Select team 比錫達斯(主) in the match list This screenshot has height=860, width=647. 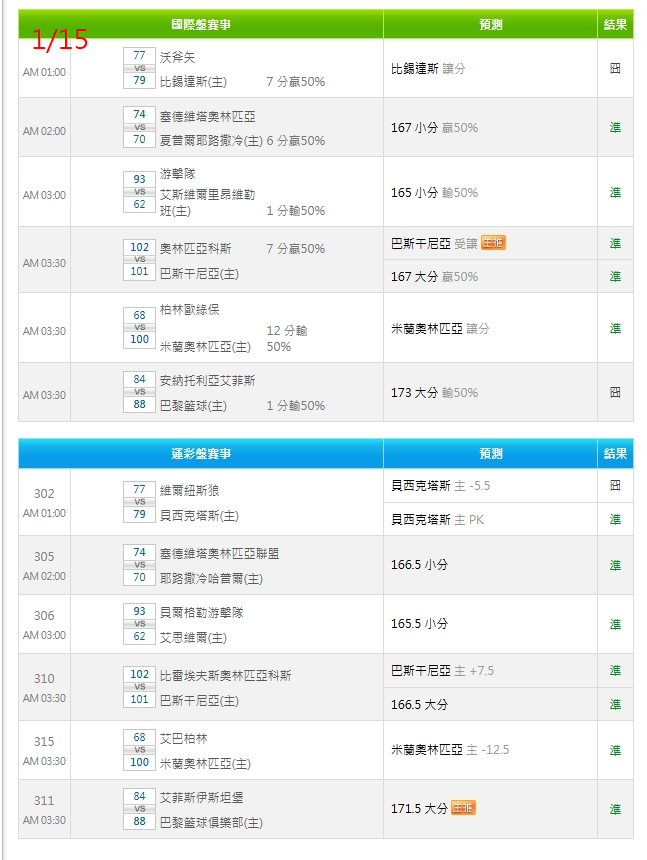tap(193, 82)
